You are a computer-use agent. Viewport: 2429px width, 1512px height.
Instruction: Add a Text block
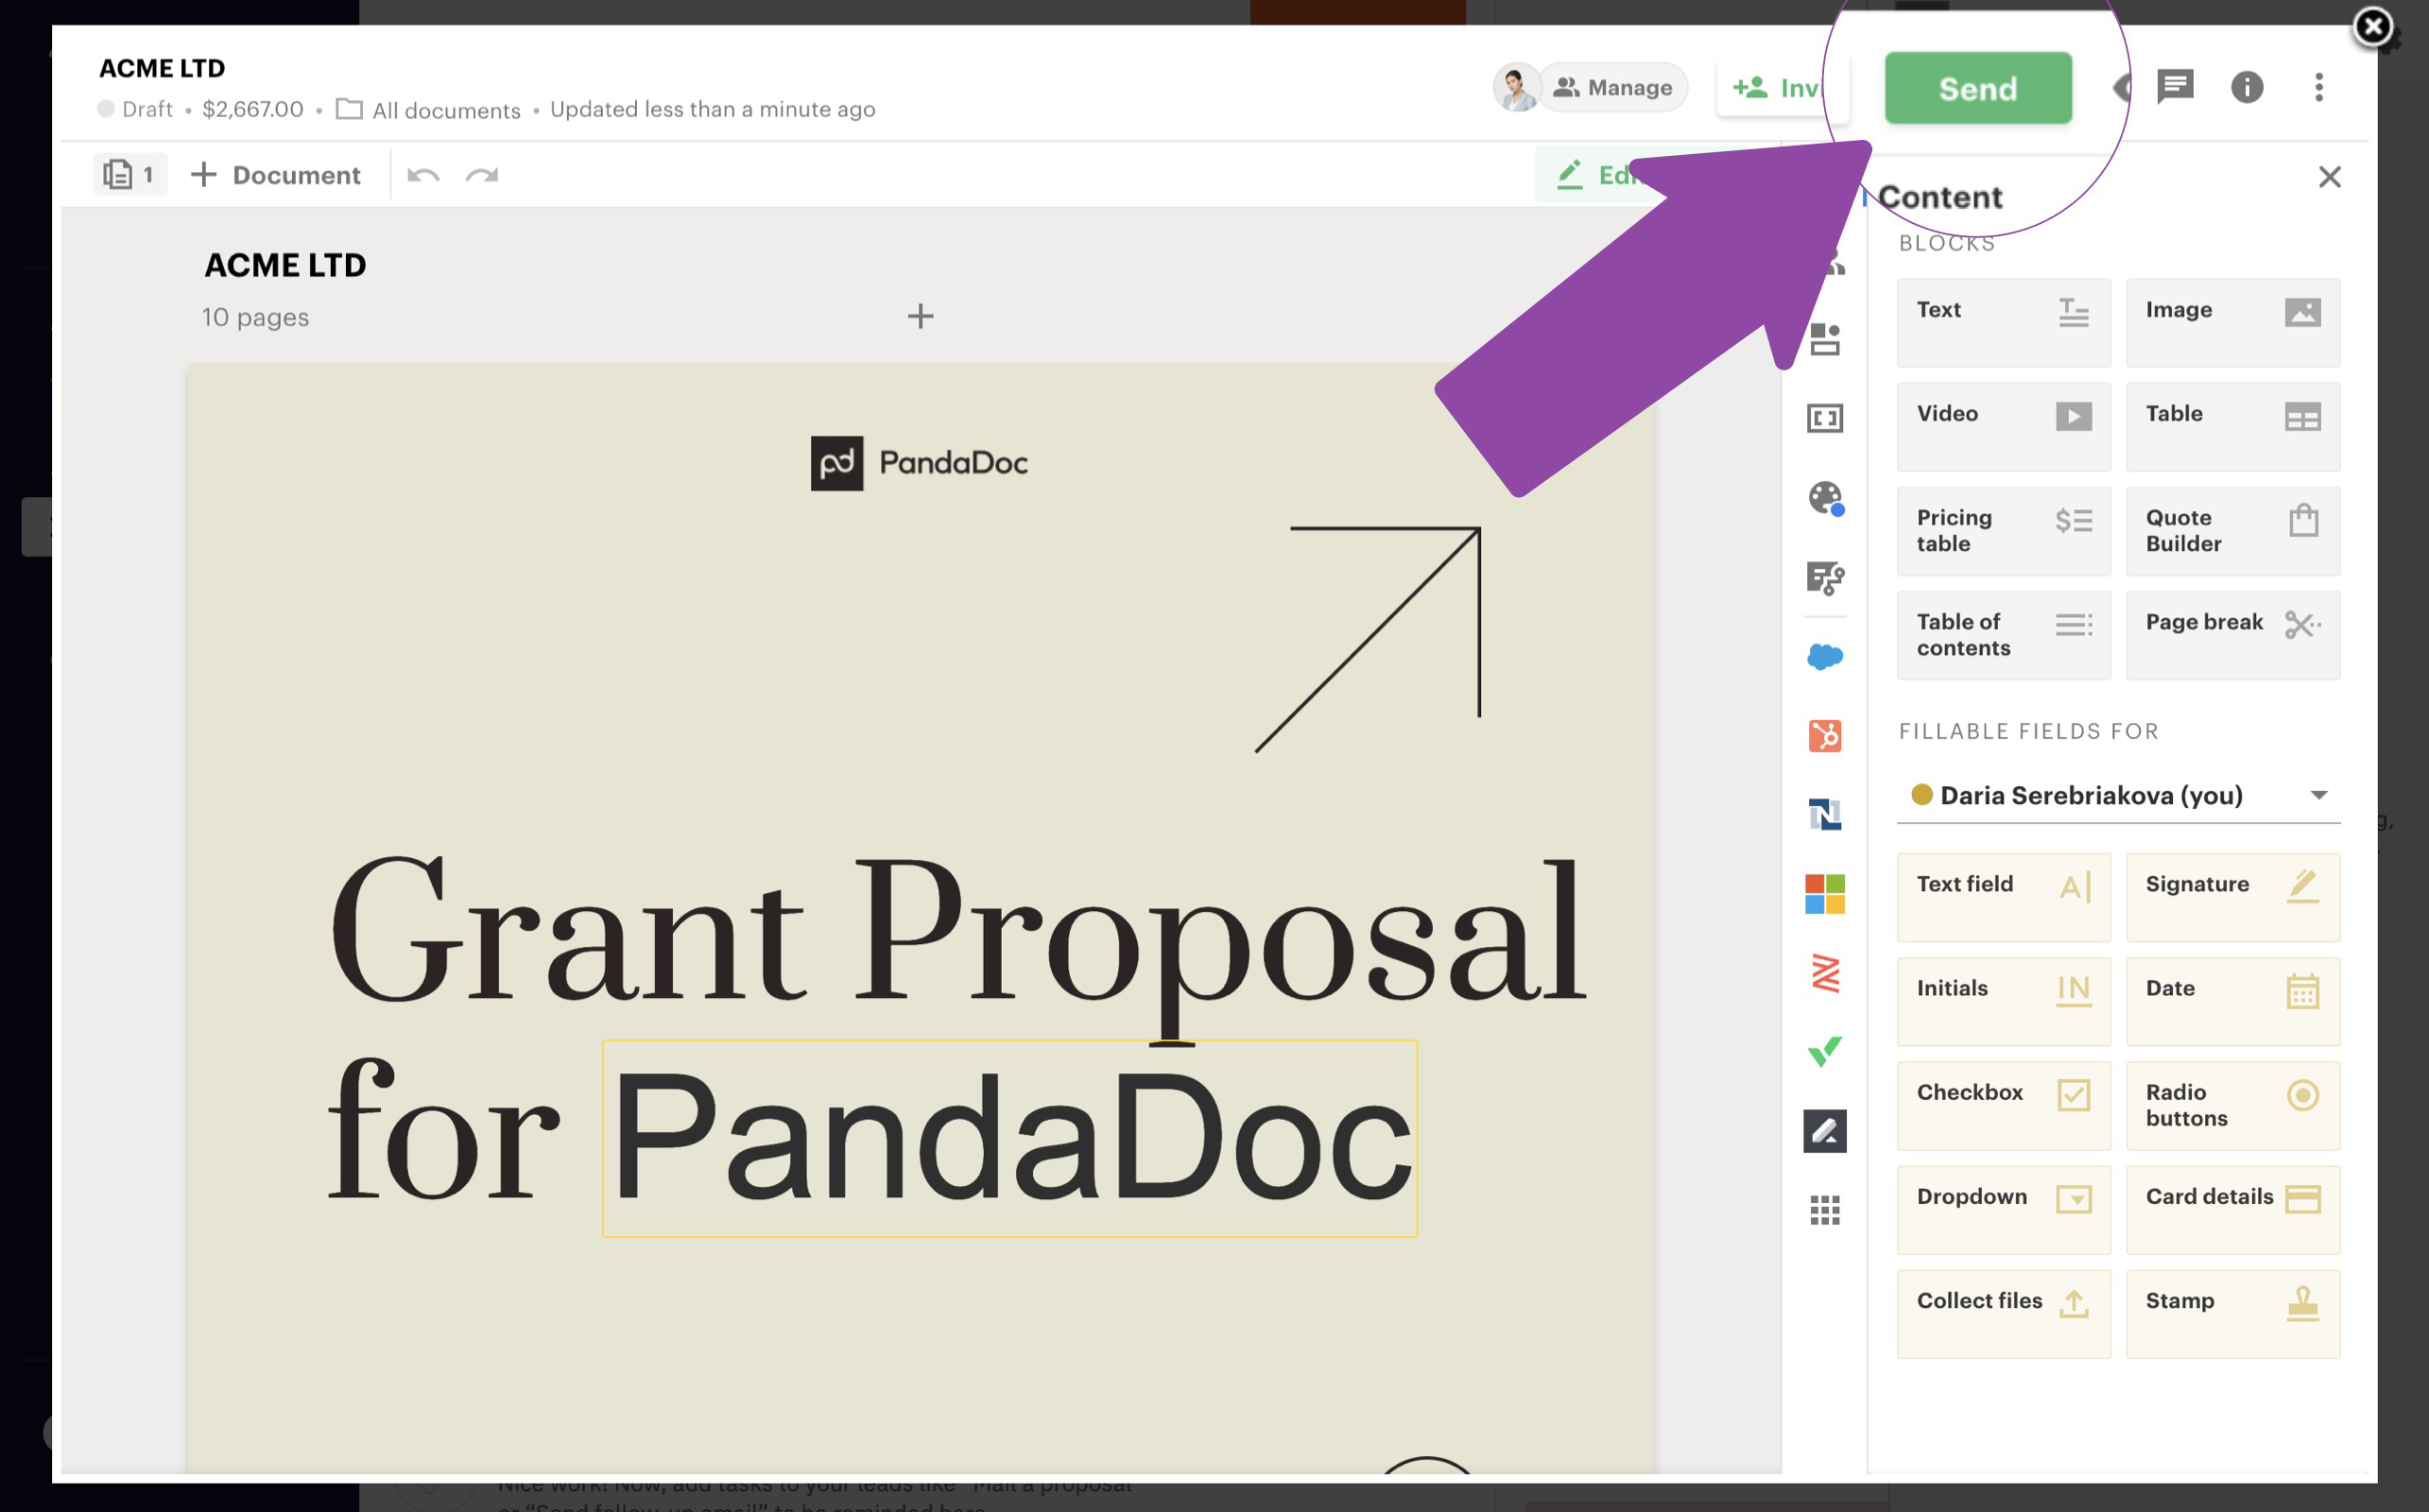tap(2003, 323)
